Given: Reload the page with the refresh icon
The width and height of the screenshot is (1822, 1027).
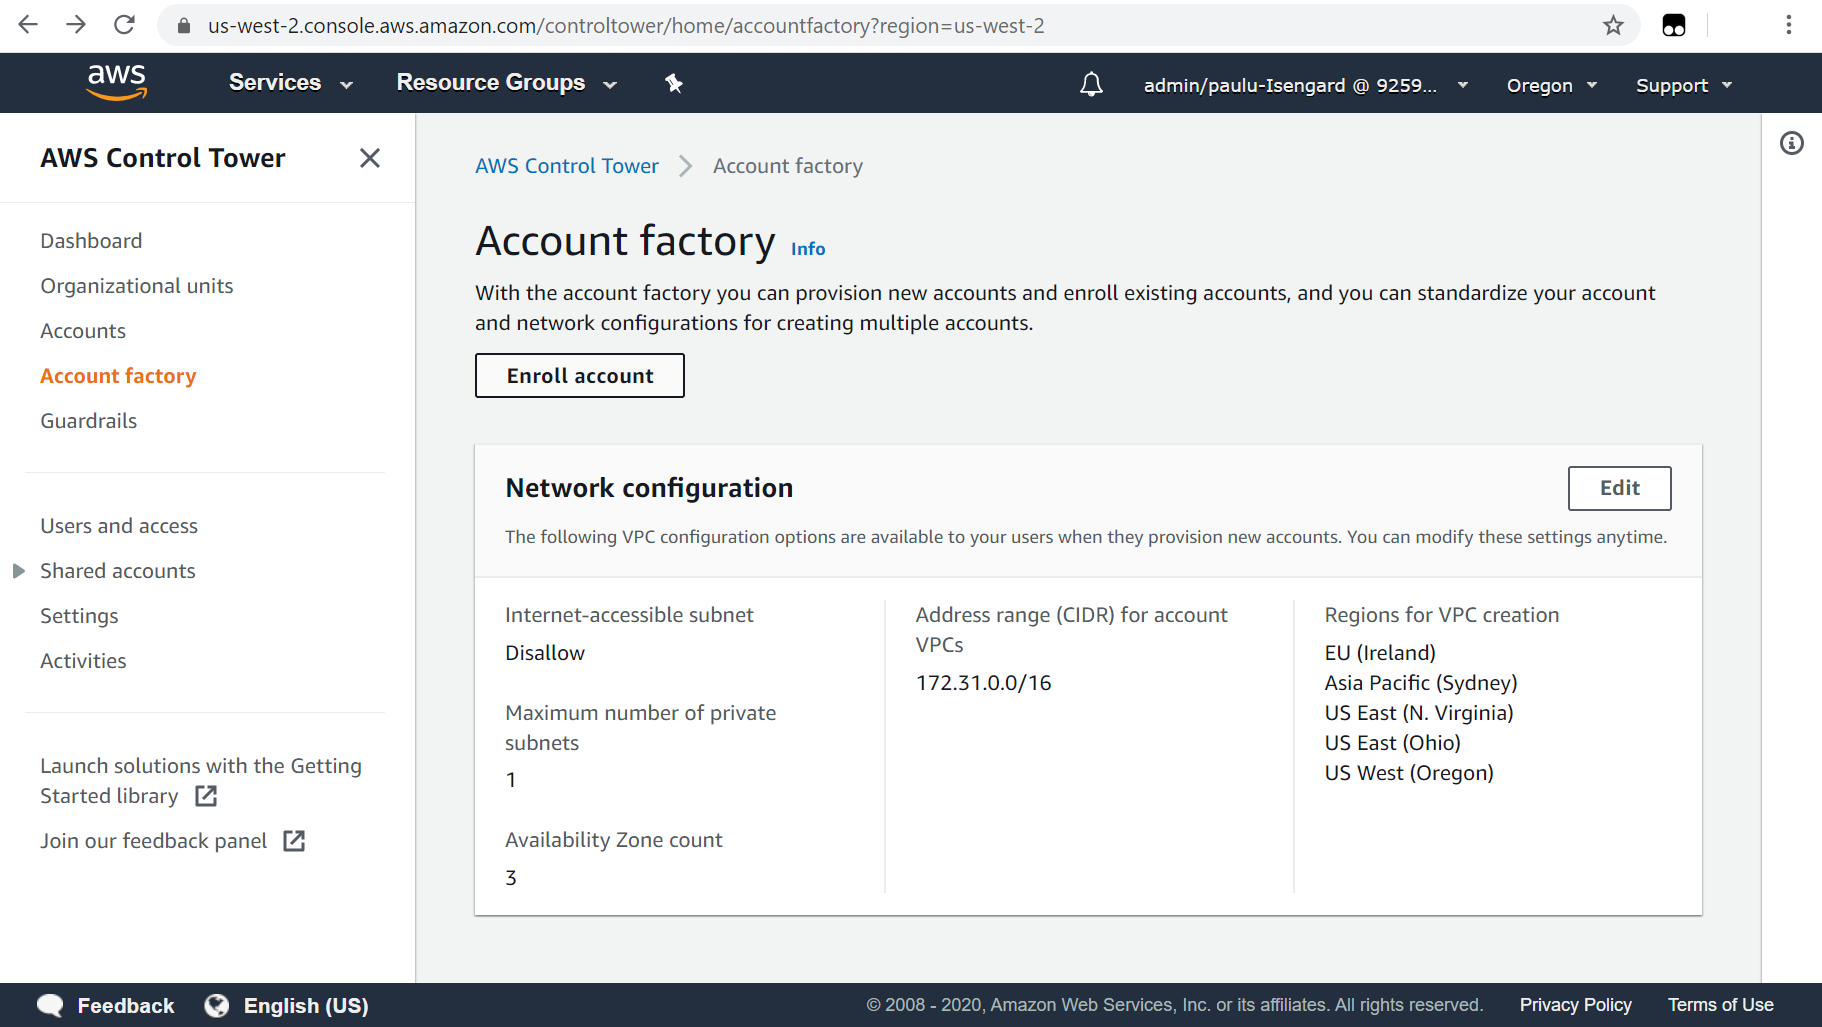Looking at the screenshot, I should (124, 25).
